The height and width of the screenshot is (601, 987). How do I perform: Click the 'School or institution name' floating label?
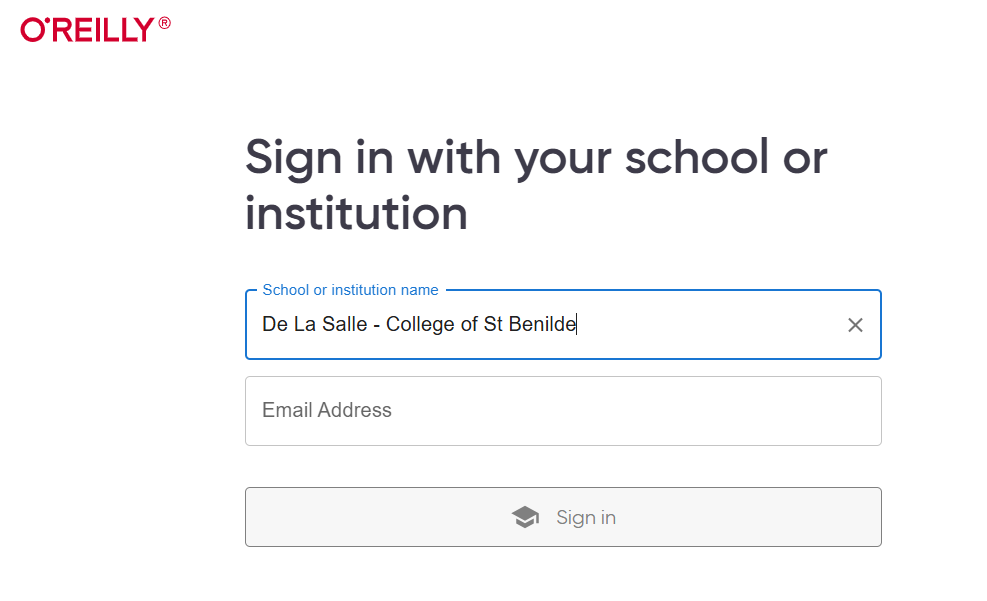pos(350,290)
